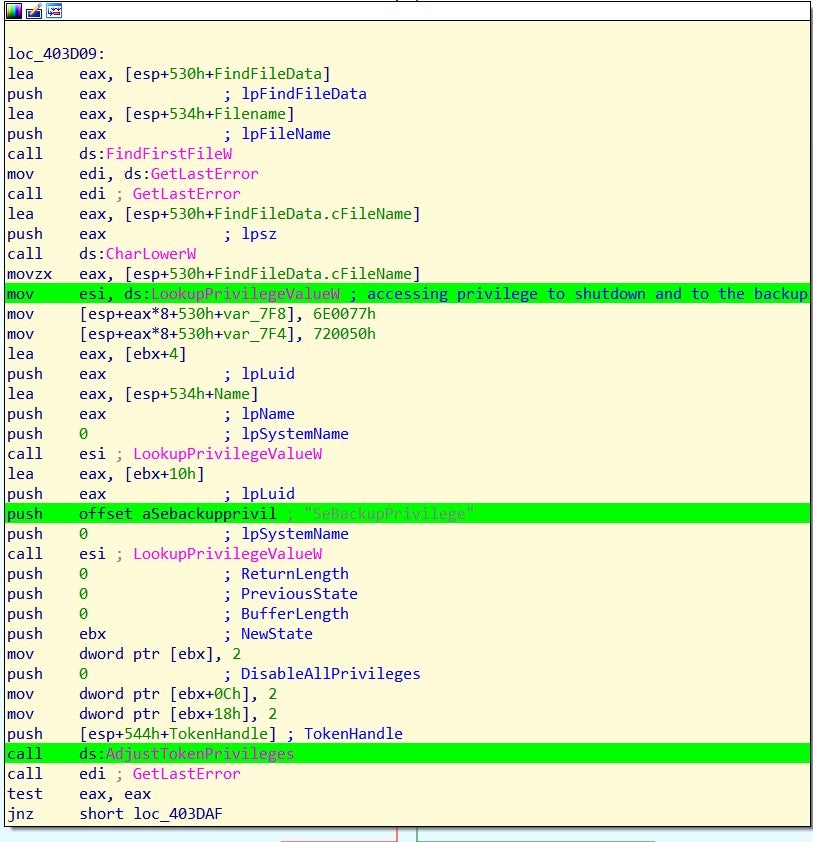Click the Filename variable in lea line
This screenshot has height=842, width=813.
tap(250, 114)
